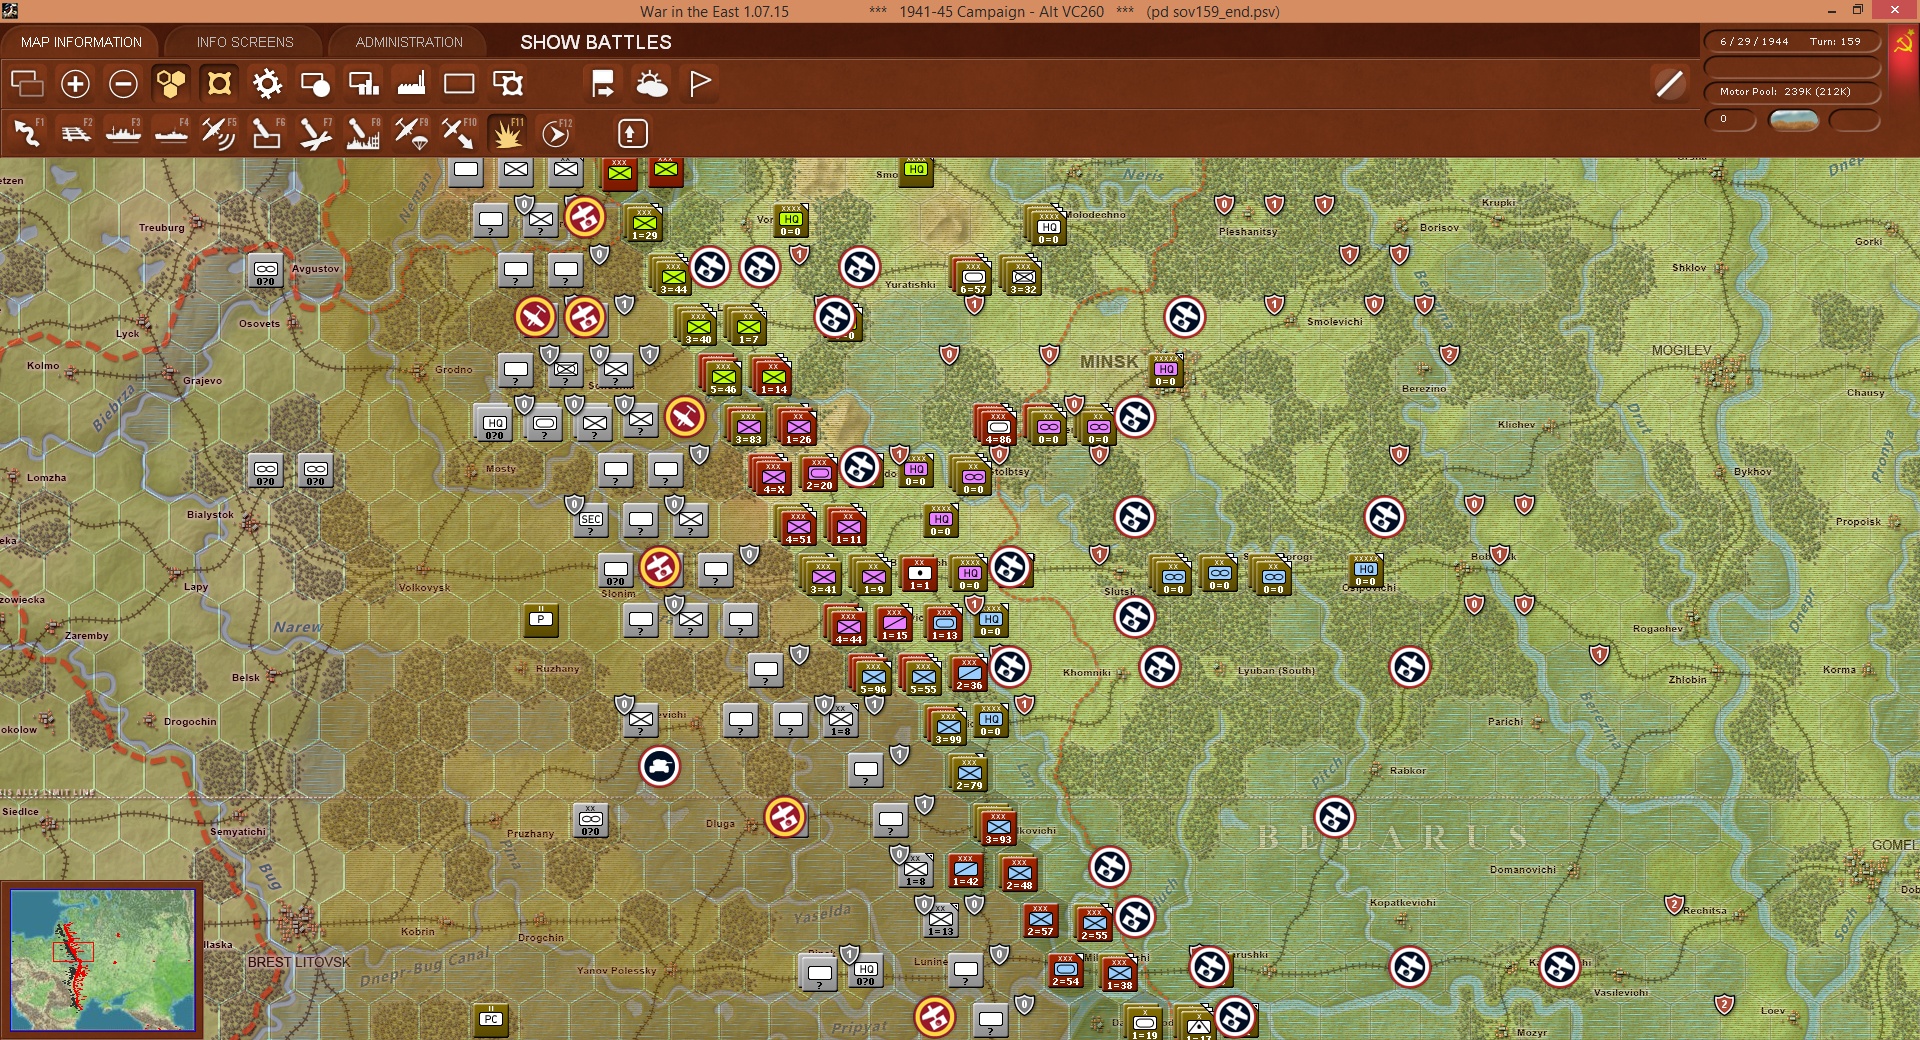
Task: Click the date and turn display
Action: point(1791,42)
